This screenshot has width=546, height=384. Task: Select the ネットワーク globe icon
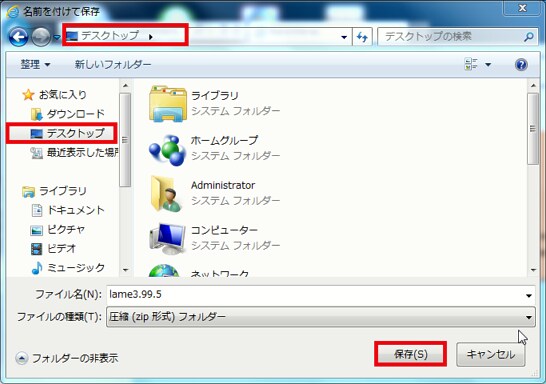pyautogui.click(x=164, y=271)
